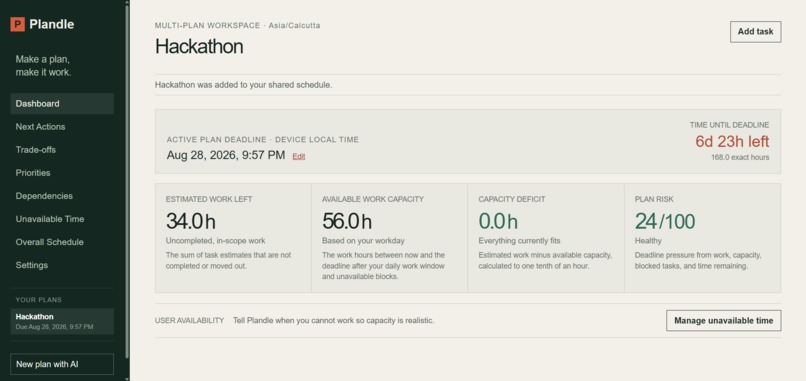
Task: Click the TIME UNTIL DEADLINE label
Action: click(x=729, y=125)
